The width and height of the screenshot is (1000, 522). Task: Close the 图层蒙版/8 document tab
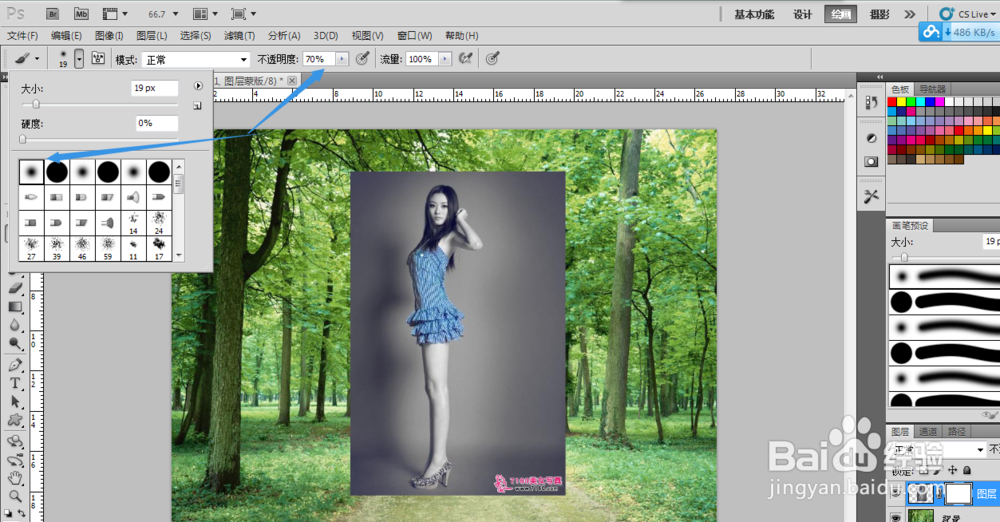(291, 80)
